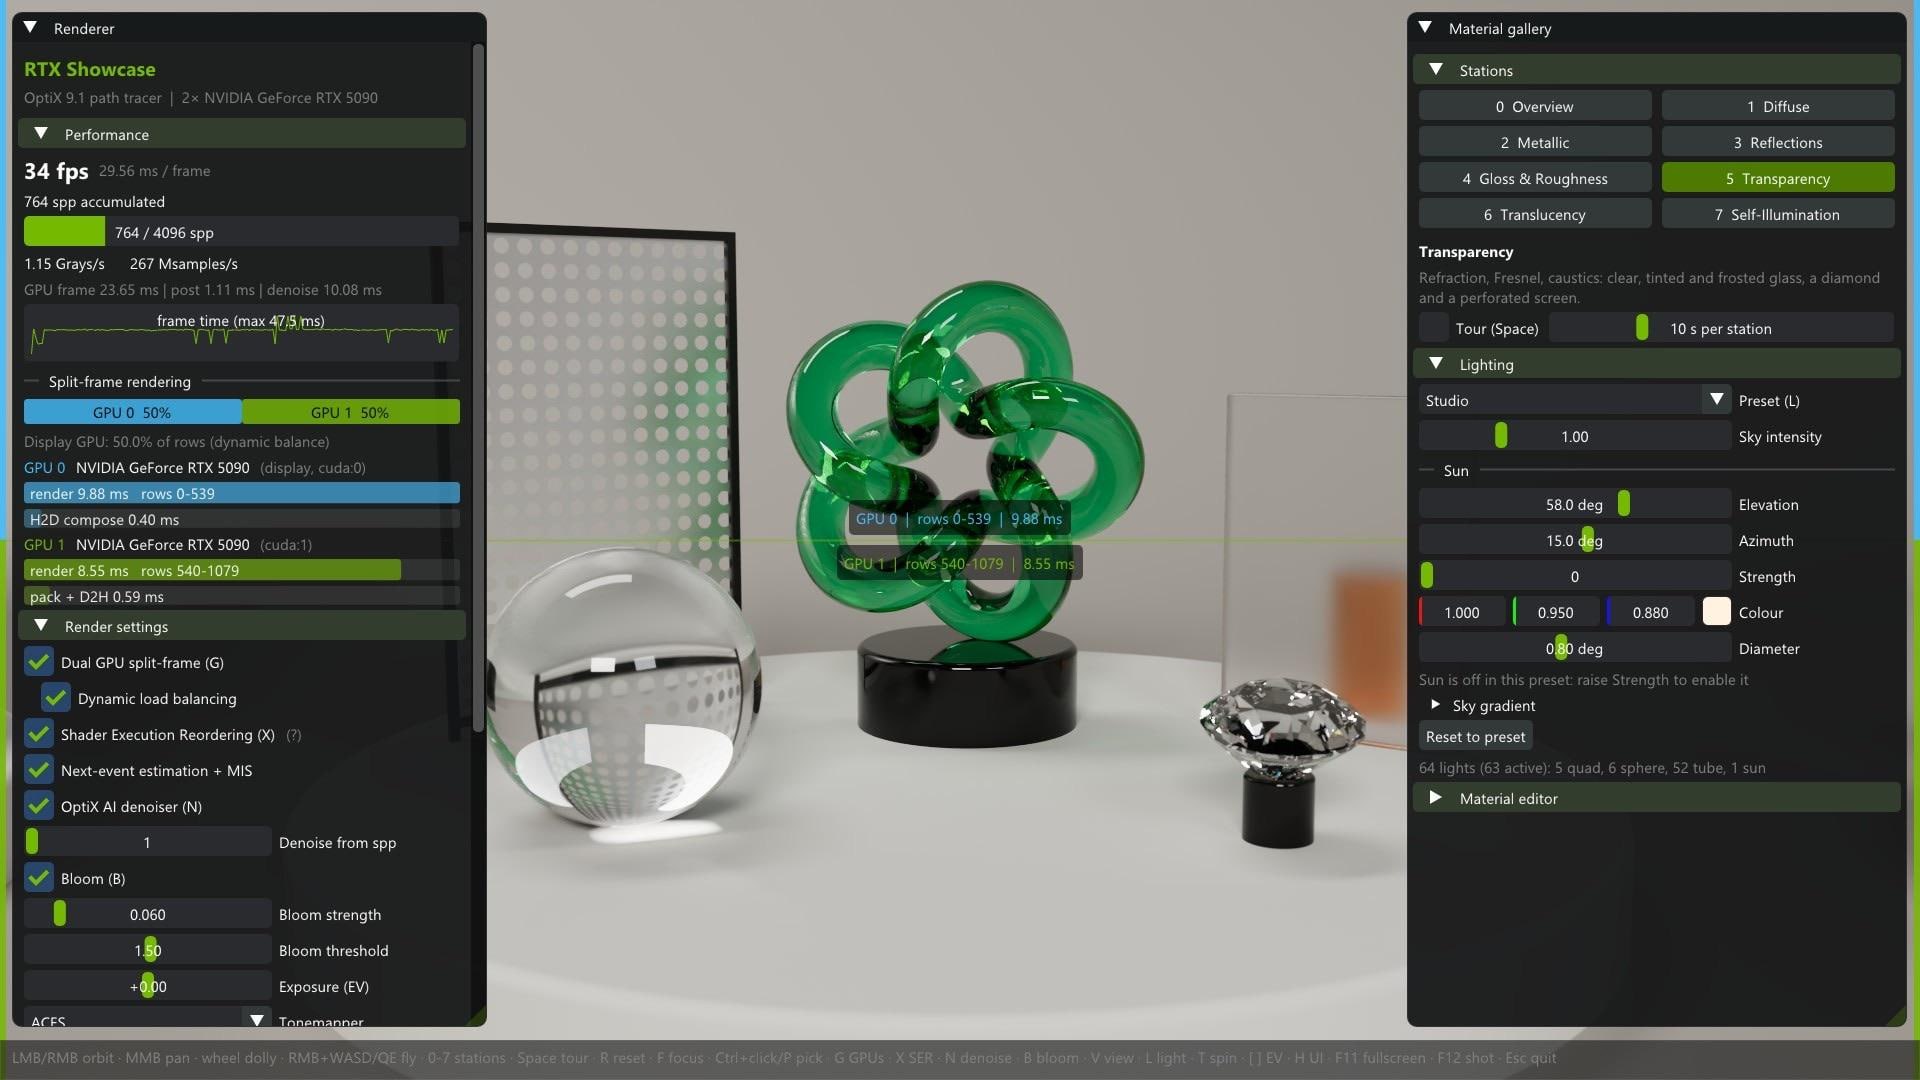The height and width of the screenshot is (1080, 1920).
Task: Click the Bloom threshold slider
Action: coord(147,950)
